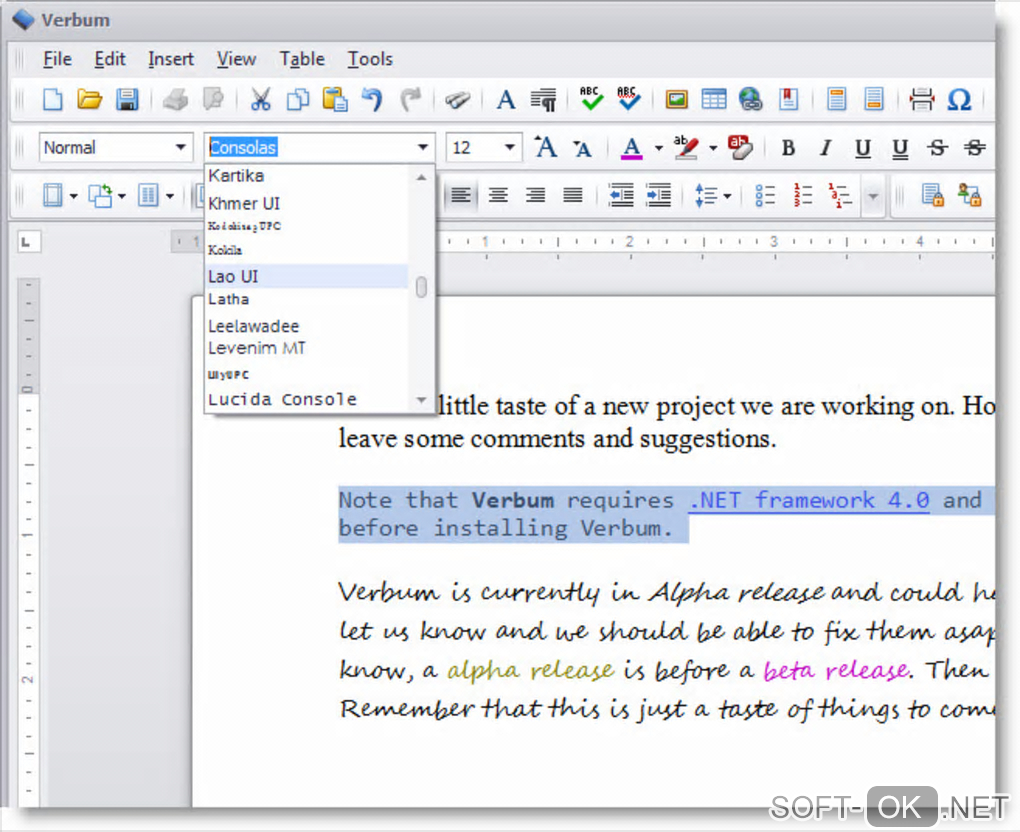
Task: Clear formatting with eraser icon
Action: tap(740, 148)
